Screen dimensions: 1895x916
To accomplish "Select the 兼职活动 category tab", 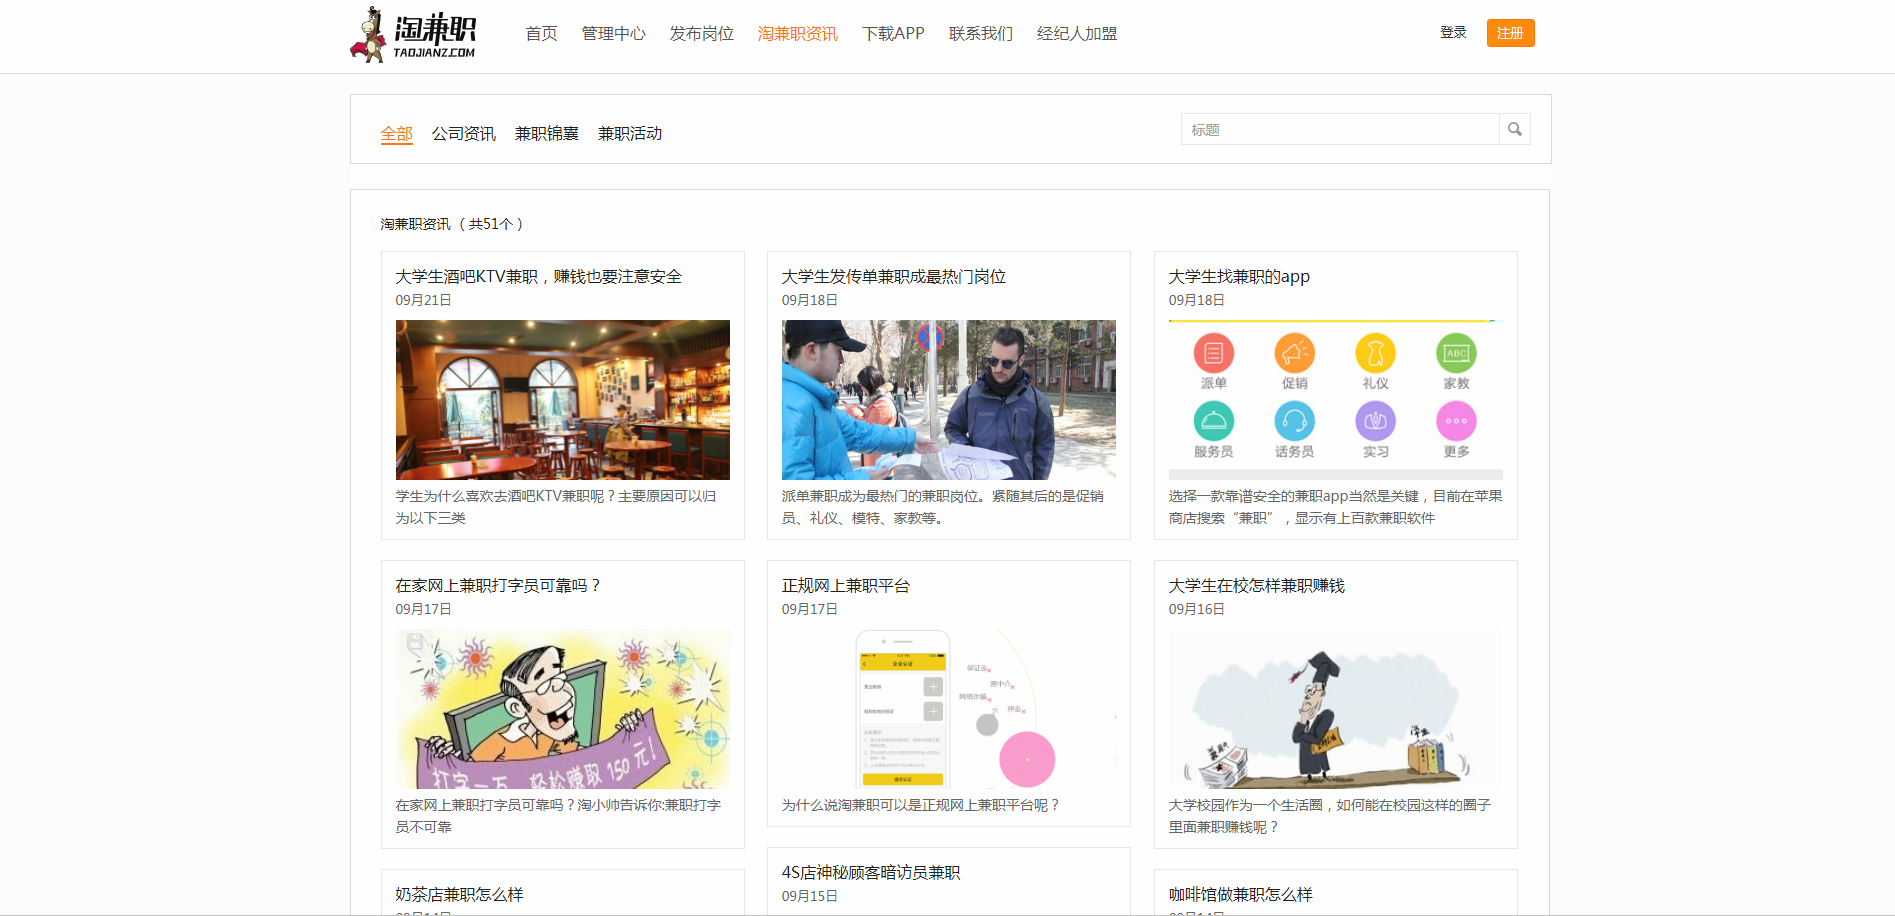I will tap(630, 133).
